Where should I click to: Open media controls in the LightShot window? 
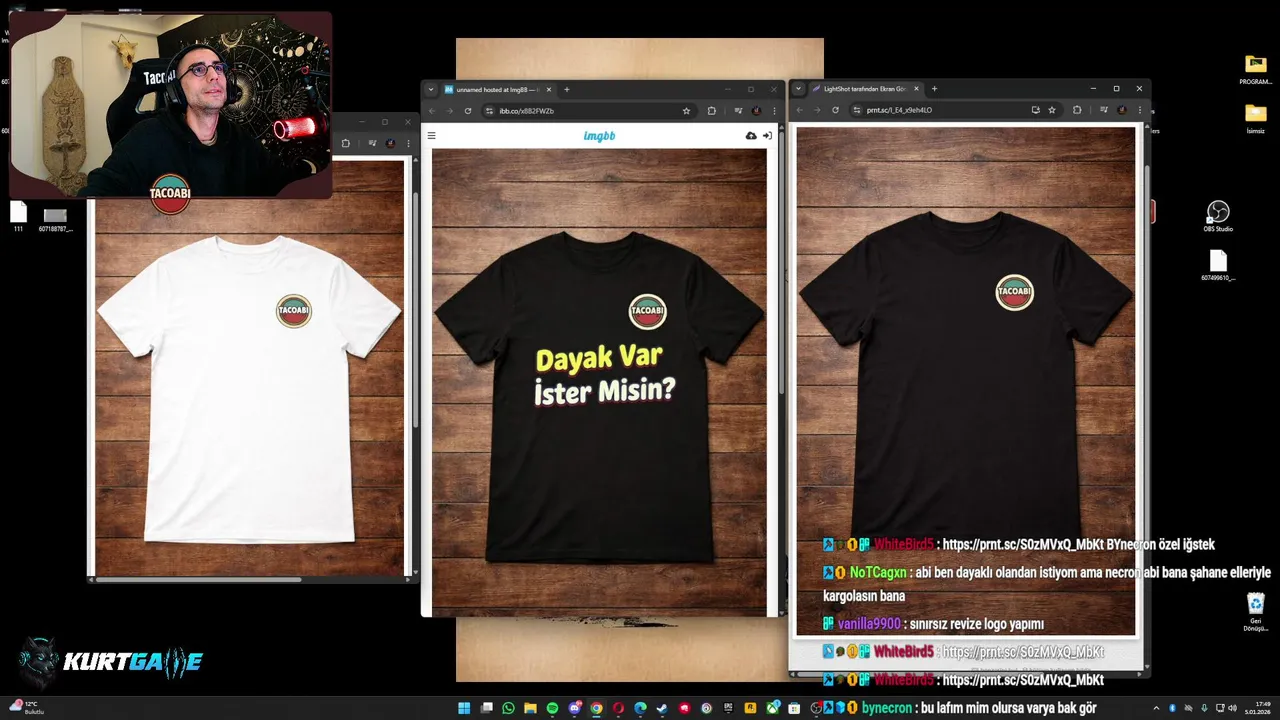1104,110
